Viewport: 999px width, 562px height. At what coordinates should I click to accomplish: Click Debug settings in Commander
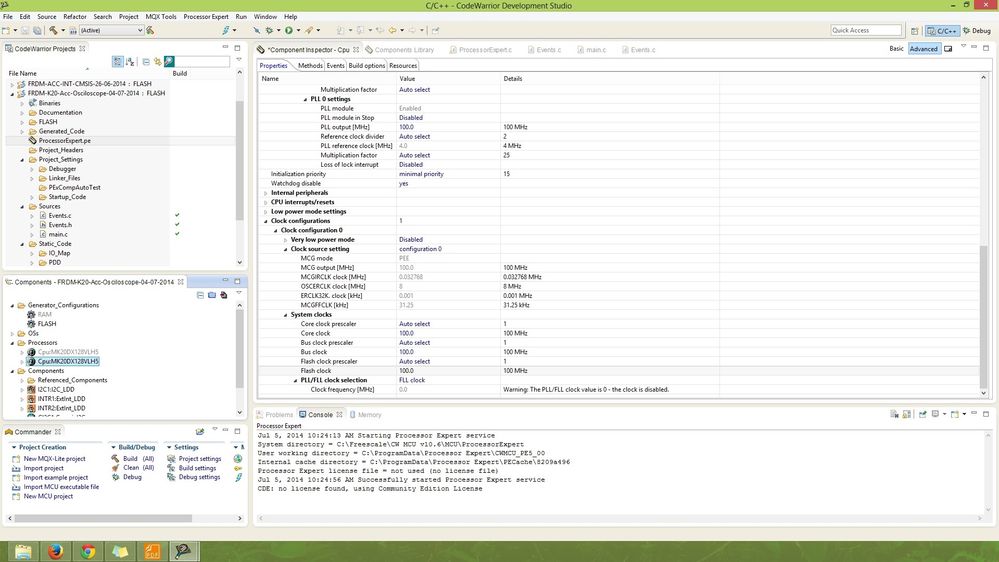(199, 477)
